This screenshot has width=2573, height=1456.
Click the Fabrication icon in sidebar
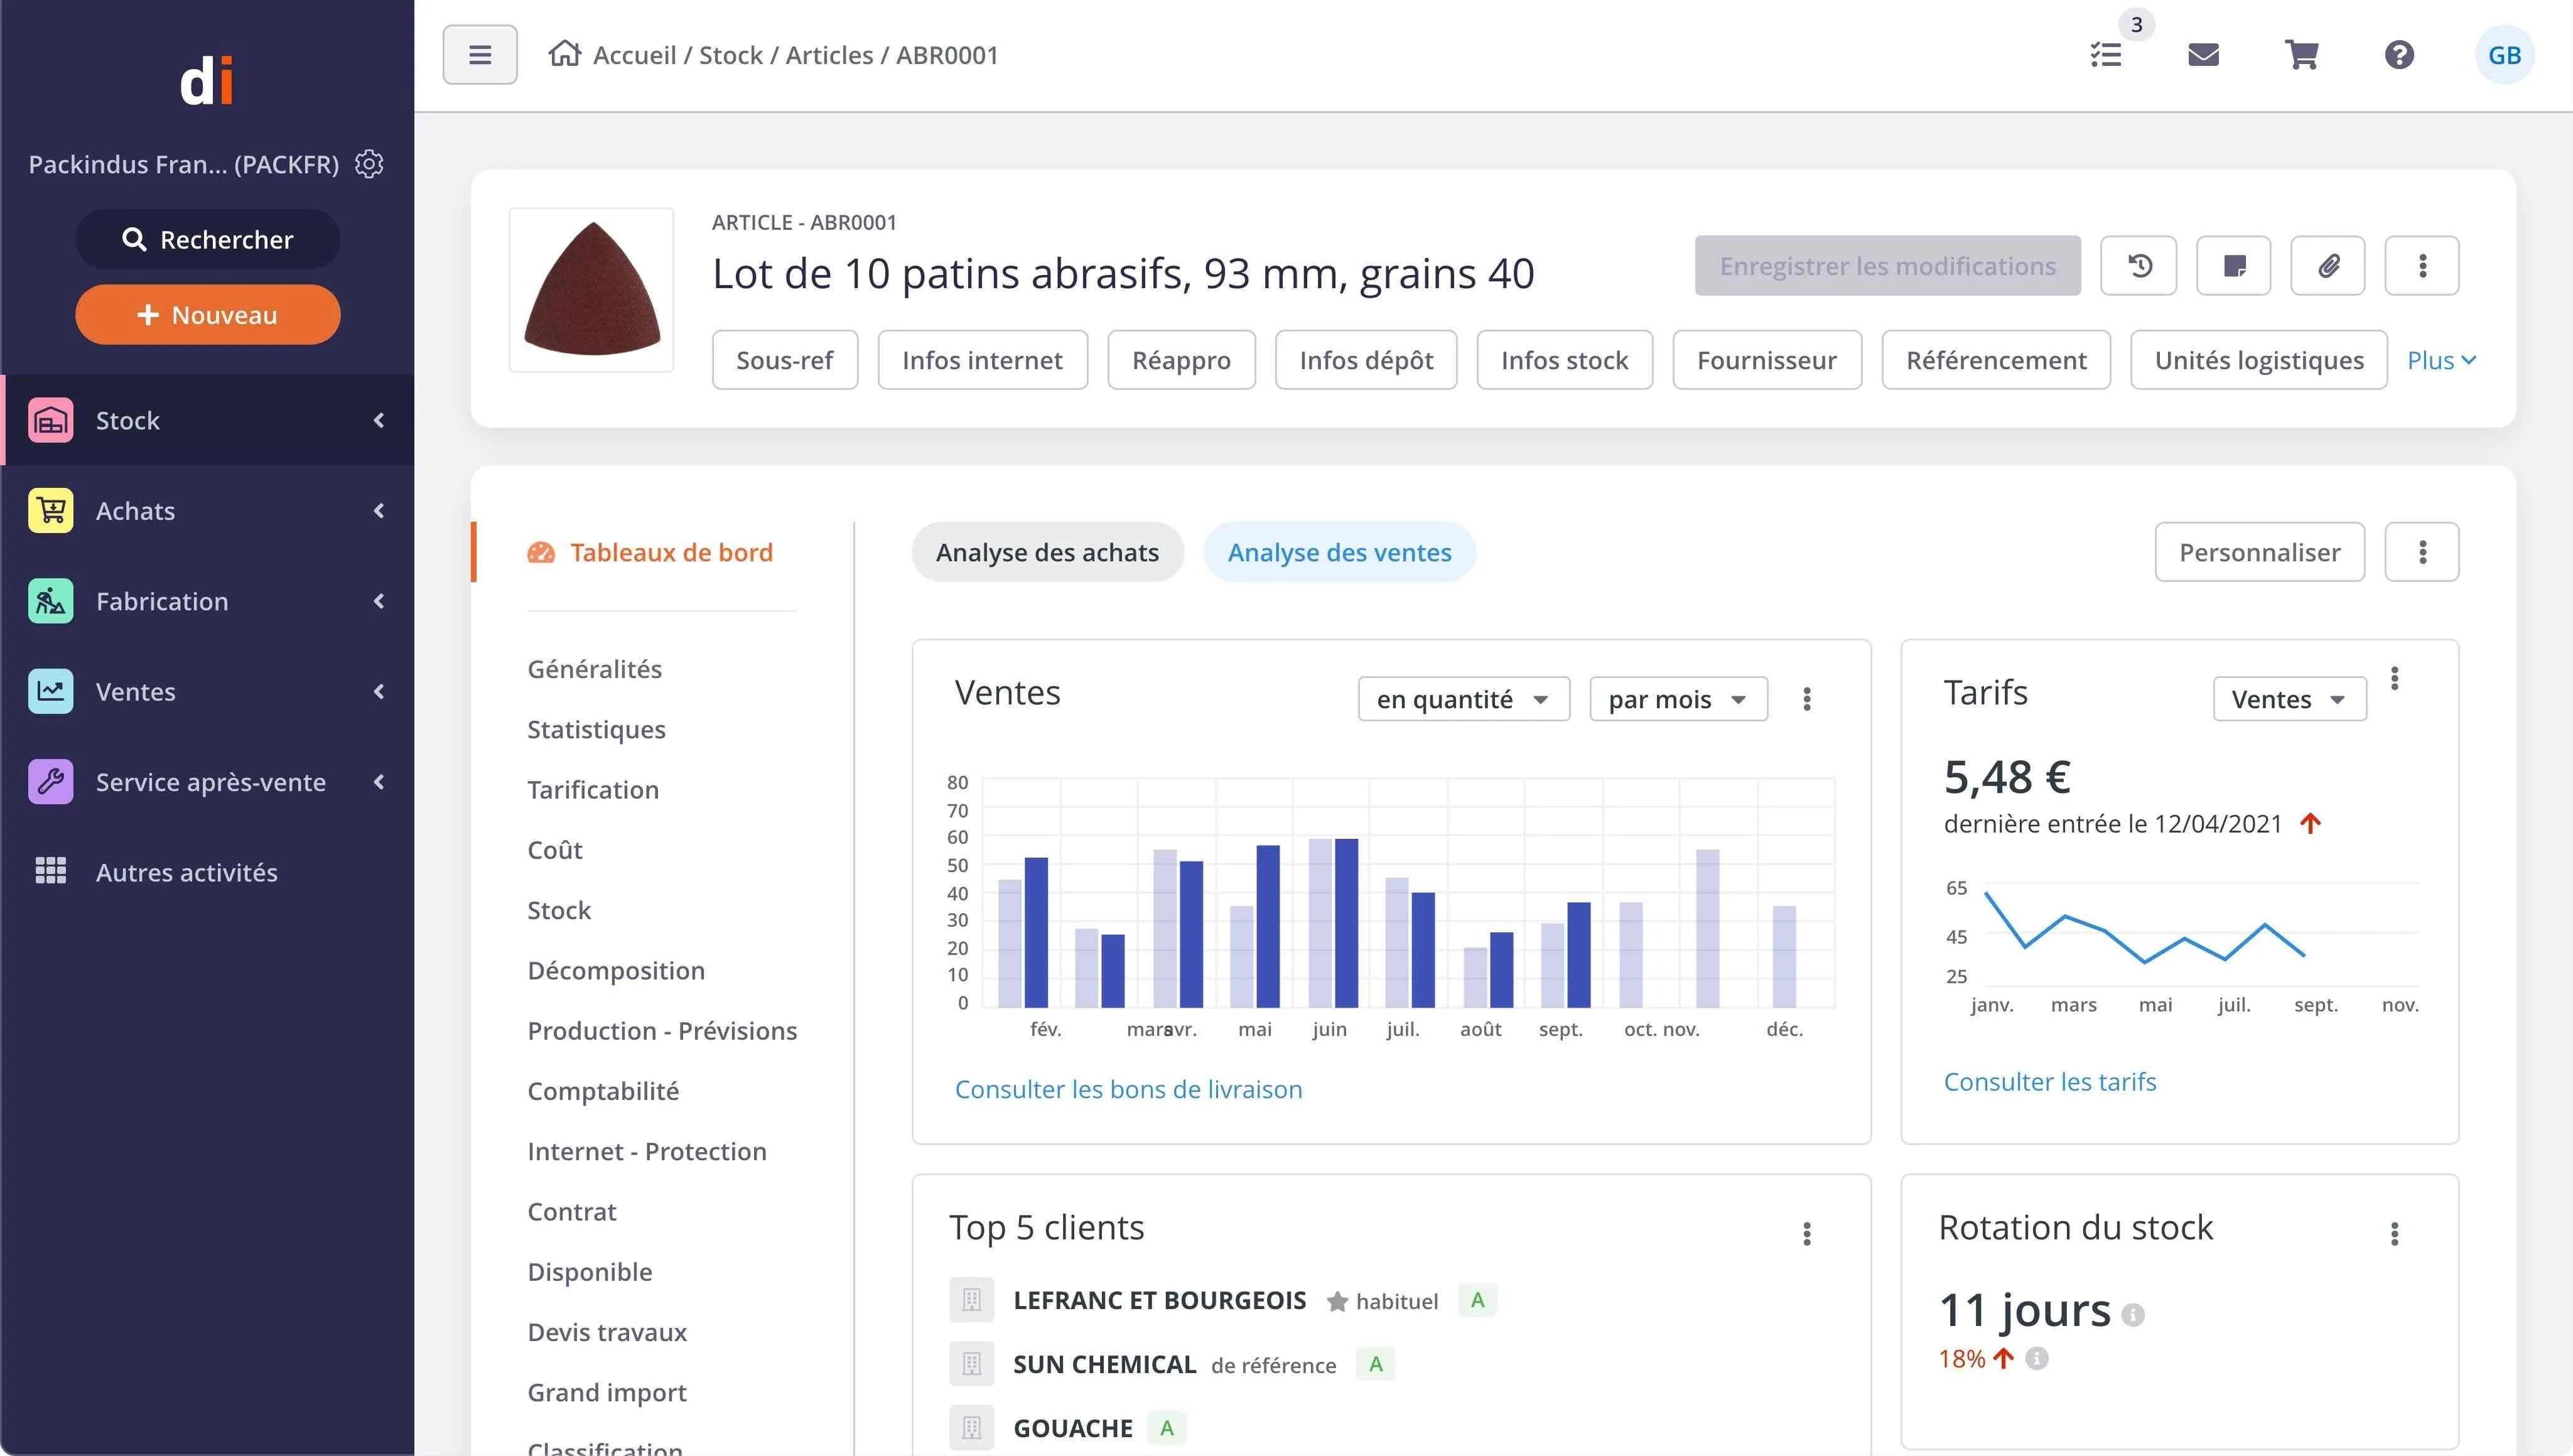point(51,601)
